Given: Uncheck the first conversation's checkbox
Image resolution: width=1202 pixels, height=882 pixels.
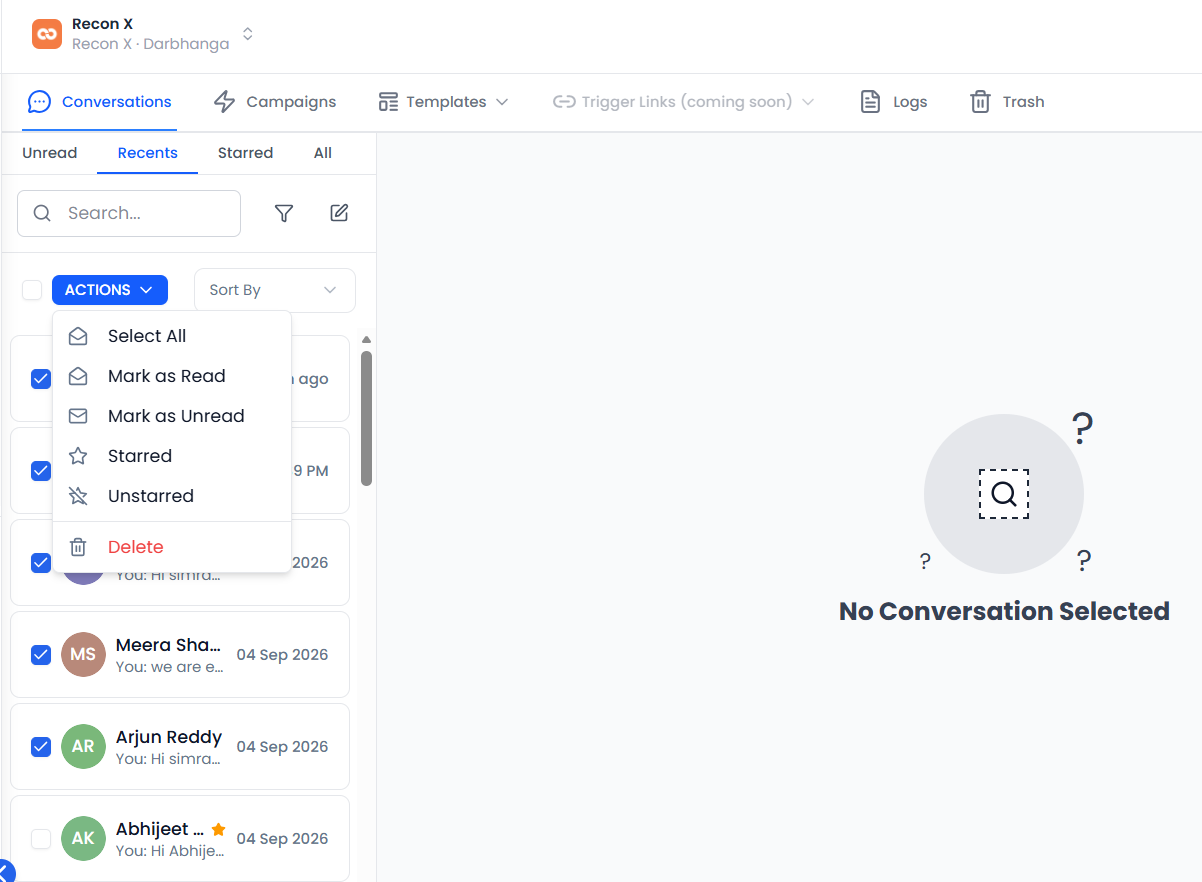Looking at the screenshot, I should click(x=41, y=378).
